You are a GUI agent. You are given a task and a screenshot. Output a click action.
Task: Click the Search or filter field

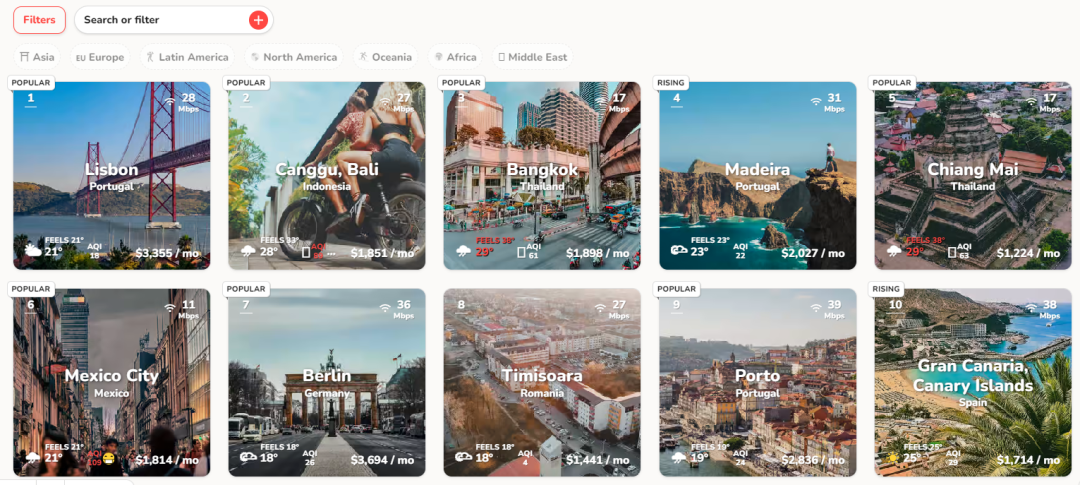[160, 20]
